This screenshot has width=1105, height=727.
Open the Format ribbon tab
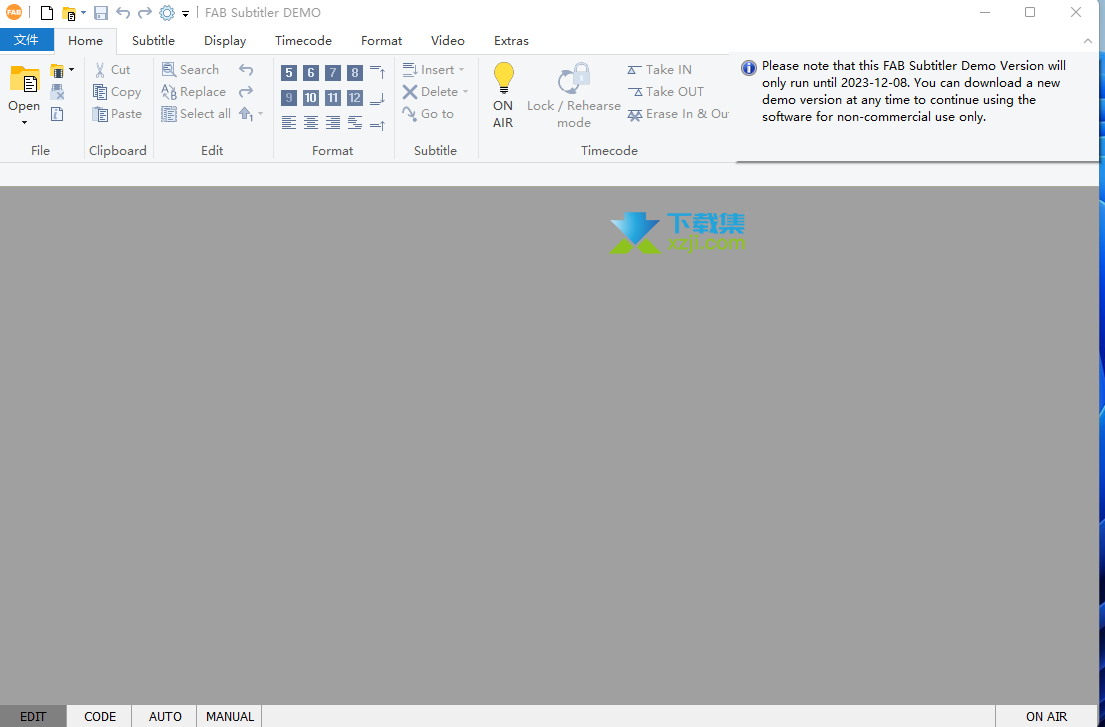click(381, 41)
